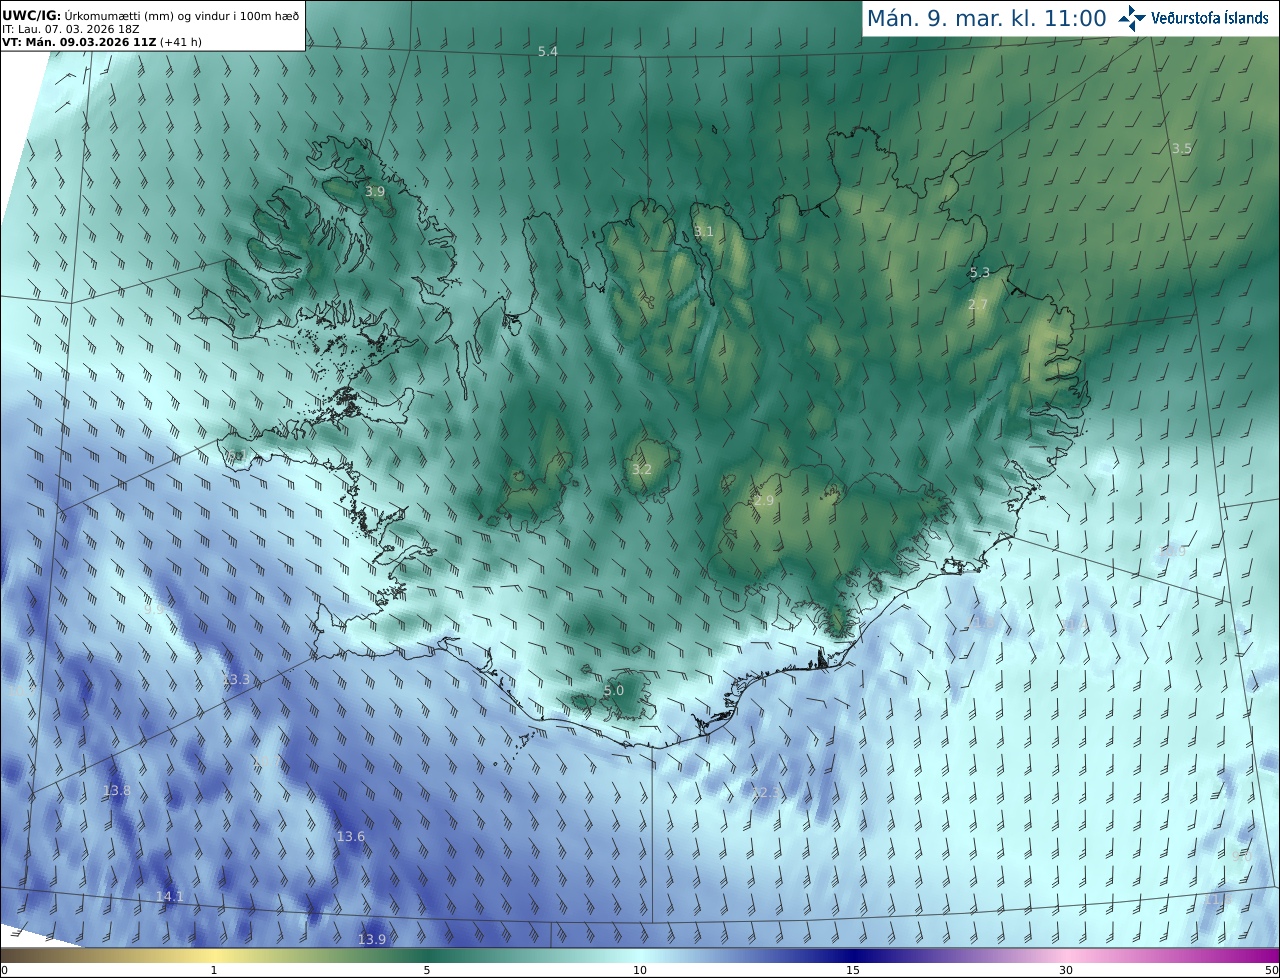
Task: Click the 13.6 value in the southern sea
Action: point(351,836)
